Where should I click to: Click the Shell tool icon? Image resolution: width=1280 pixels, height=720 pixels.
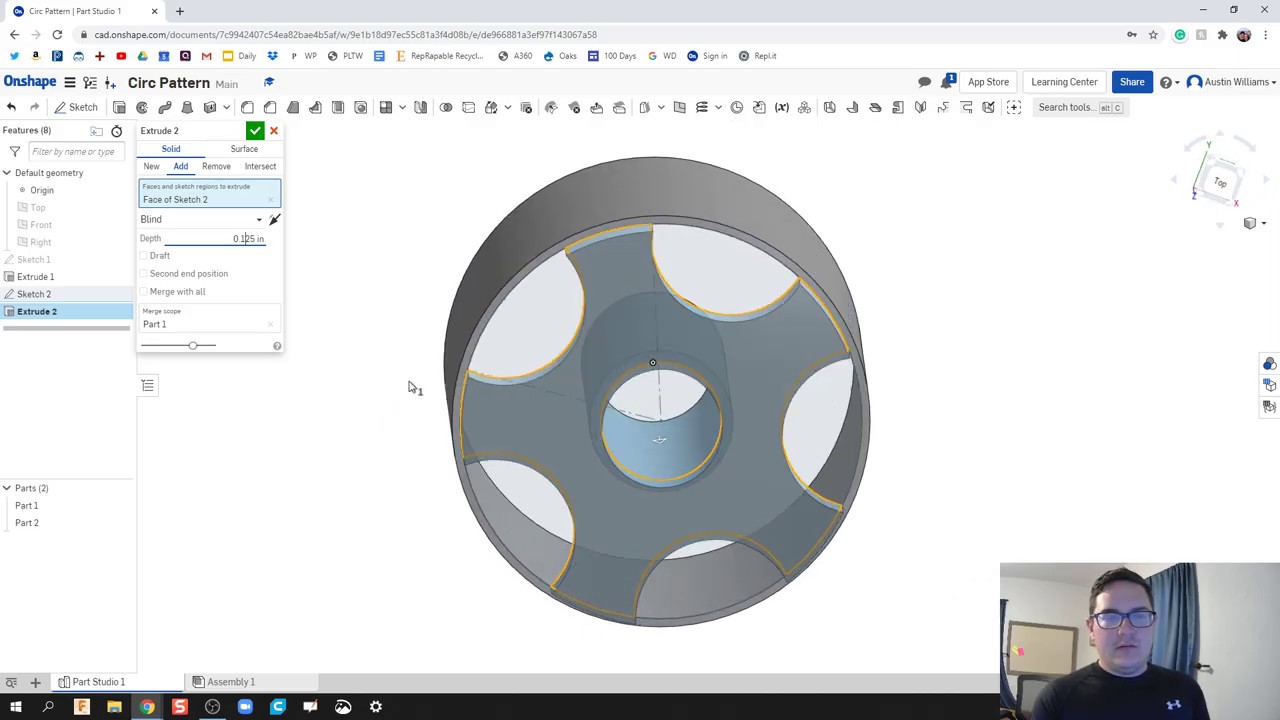(x=338, y=107)
